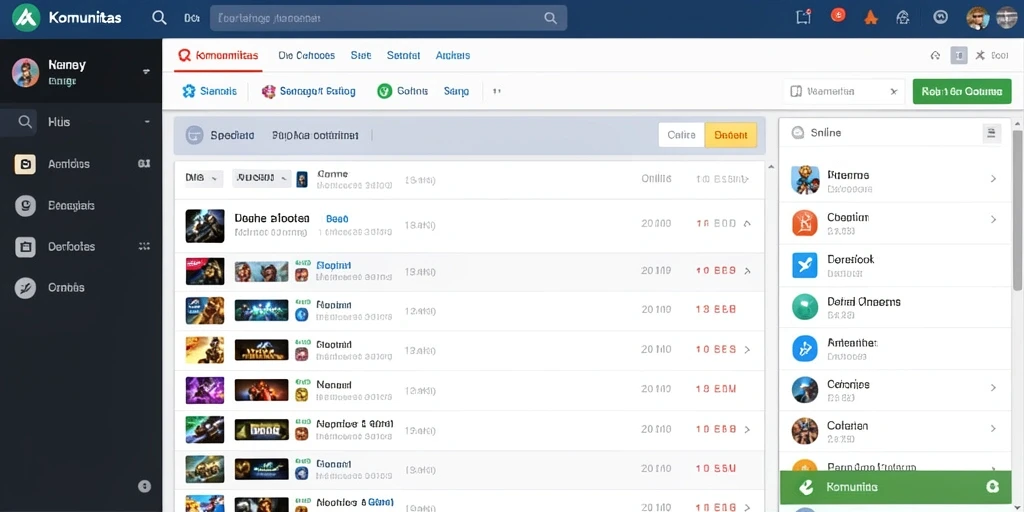
Task: Expand the Neney account dropdown arrow
Action: [x=146, y=71]
